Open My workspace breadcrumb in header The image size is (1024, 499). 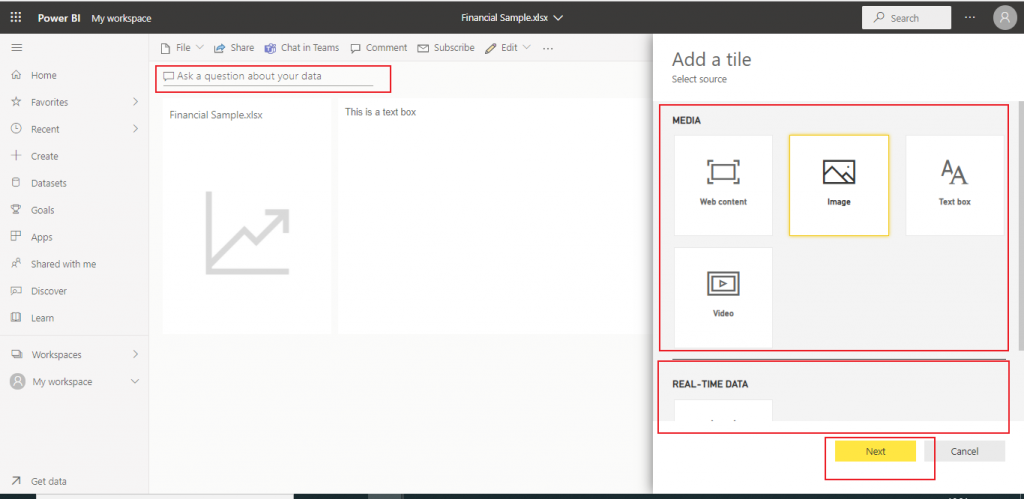(x=121, y=18)
